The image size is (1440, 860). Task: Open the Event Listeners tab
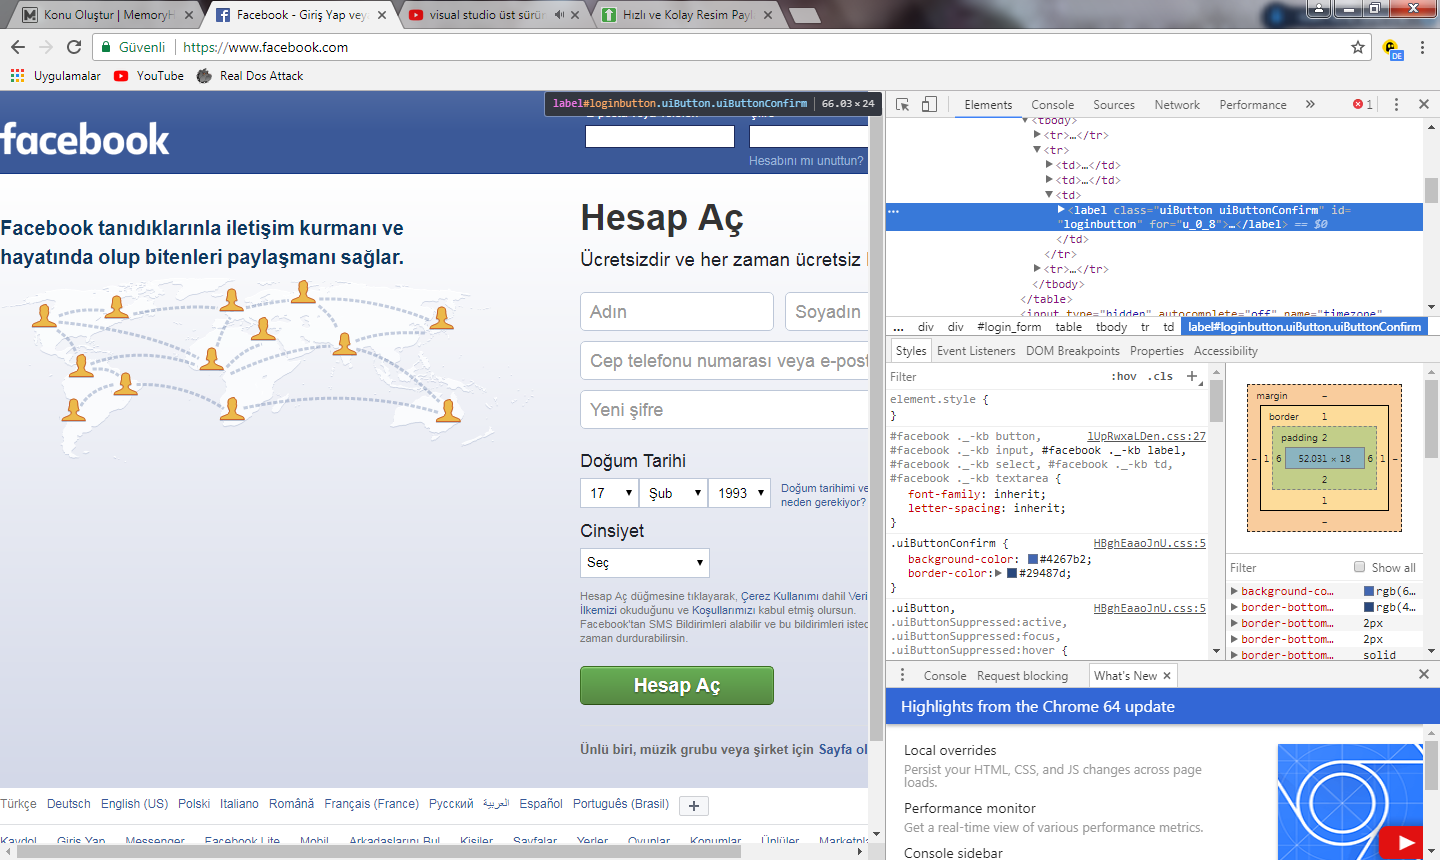[x=976, y=351]
